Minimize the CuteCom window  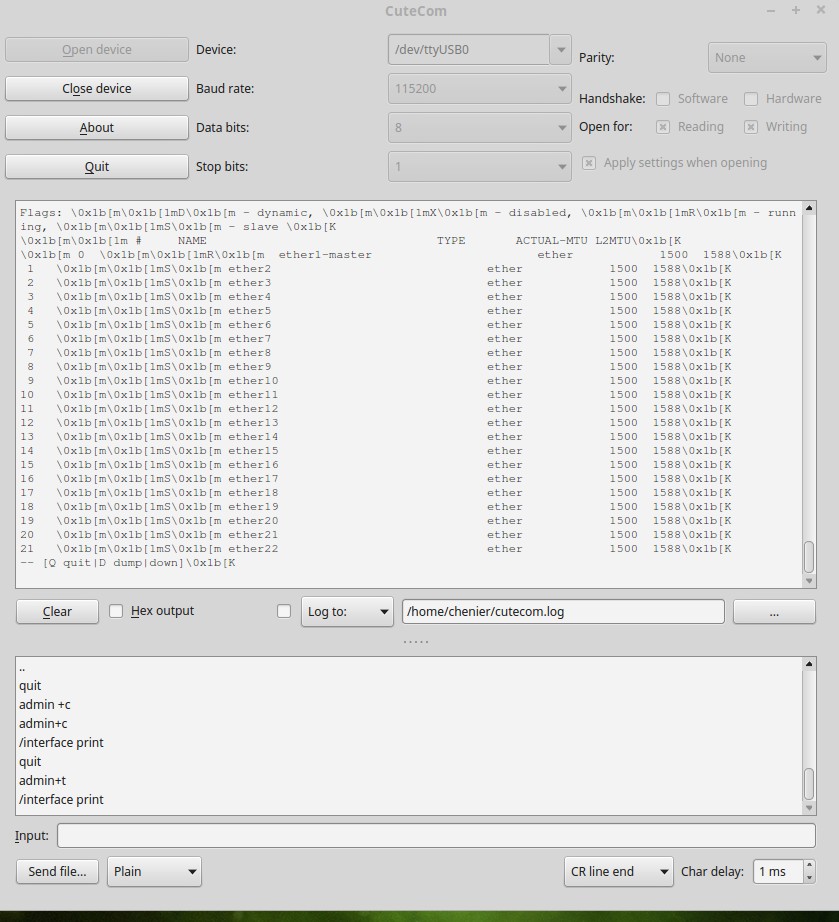771,11
